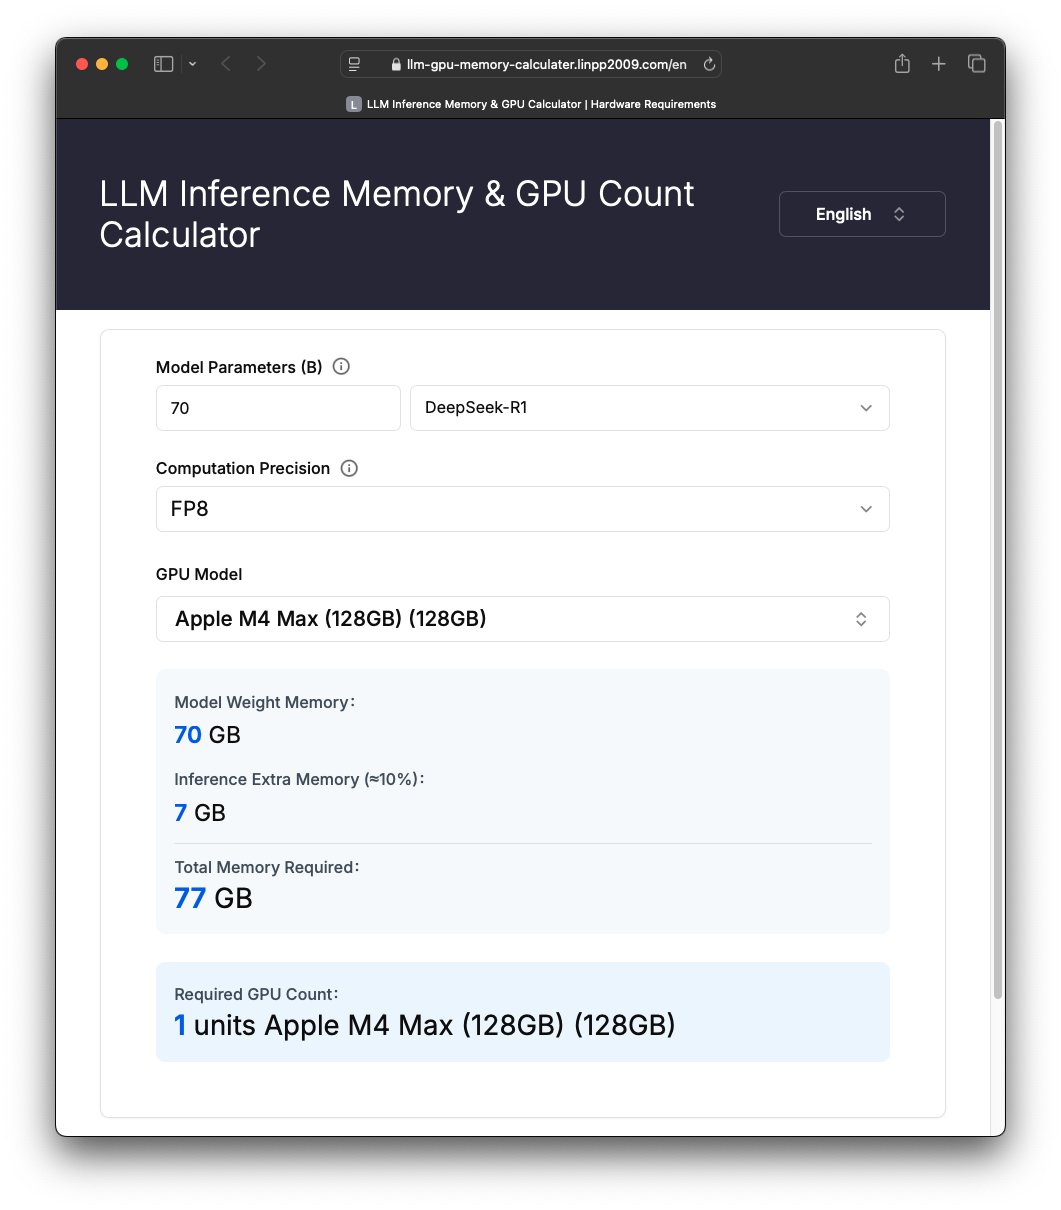1061x1210 pixels.
Task: Go back to the previous page
Action: (226, 64)
